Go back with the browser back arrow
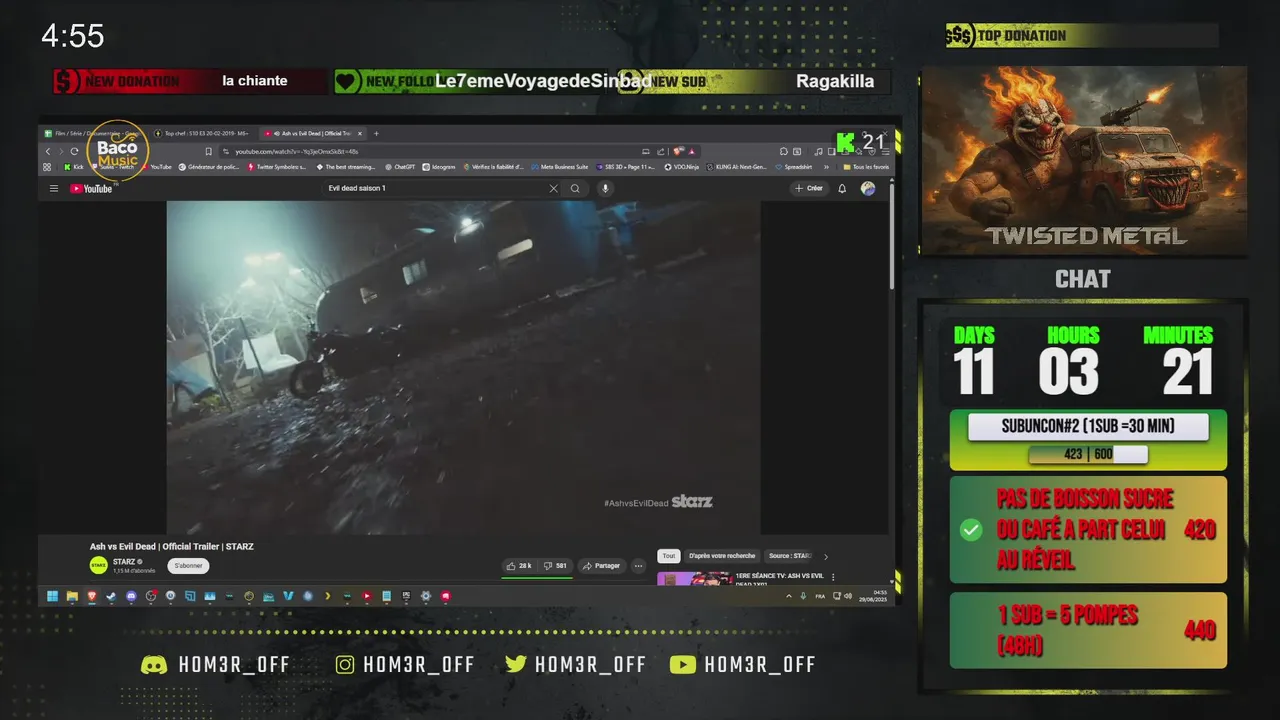 48,151
